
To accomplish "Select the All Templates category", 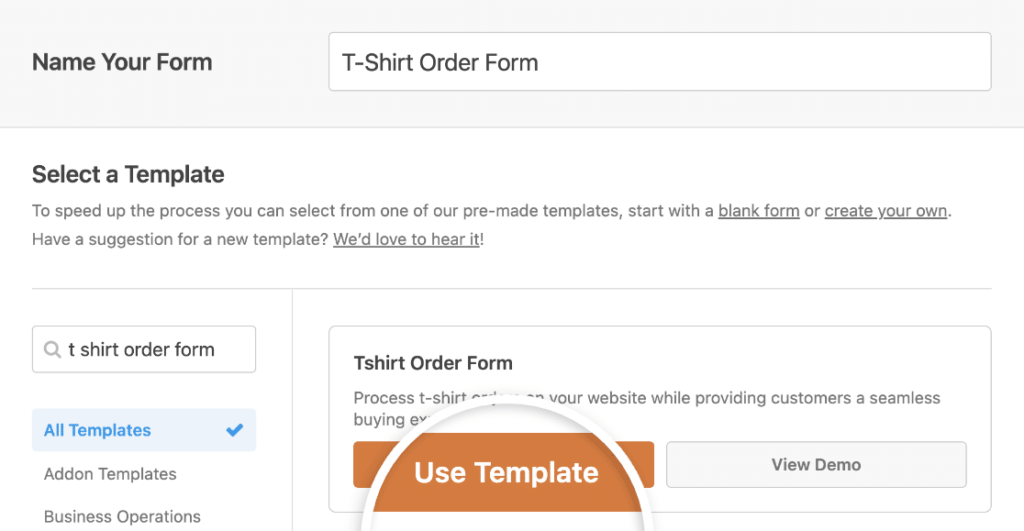I will (x=98, y=430).
